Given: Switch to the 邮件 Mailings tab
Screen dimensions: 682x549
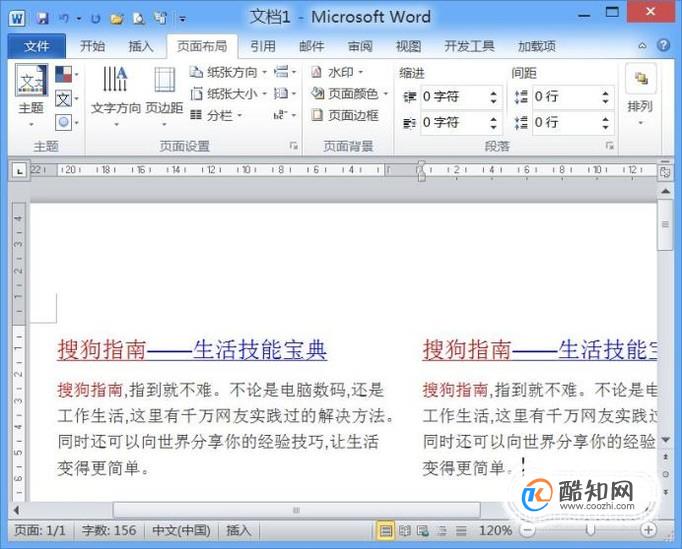Looking at the screenshot, I should (311, 46).
